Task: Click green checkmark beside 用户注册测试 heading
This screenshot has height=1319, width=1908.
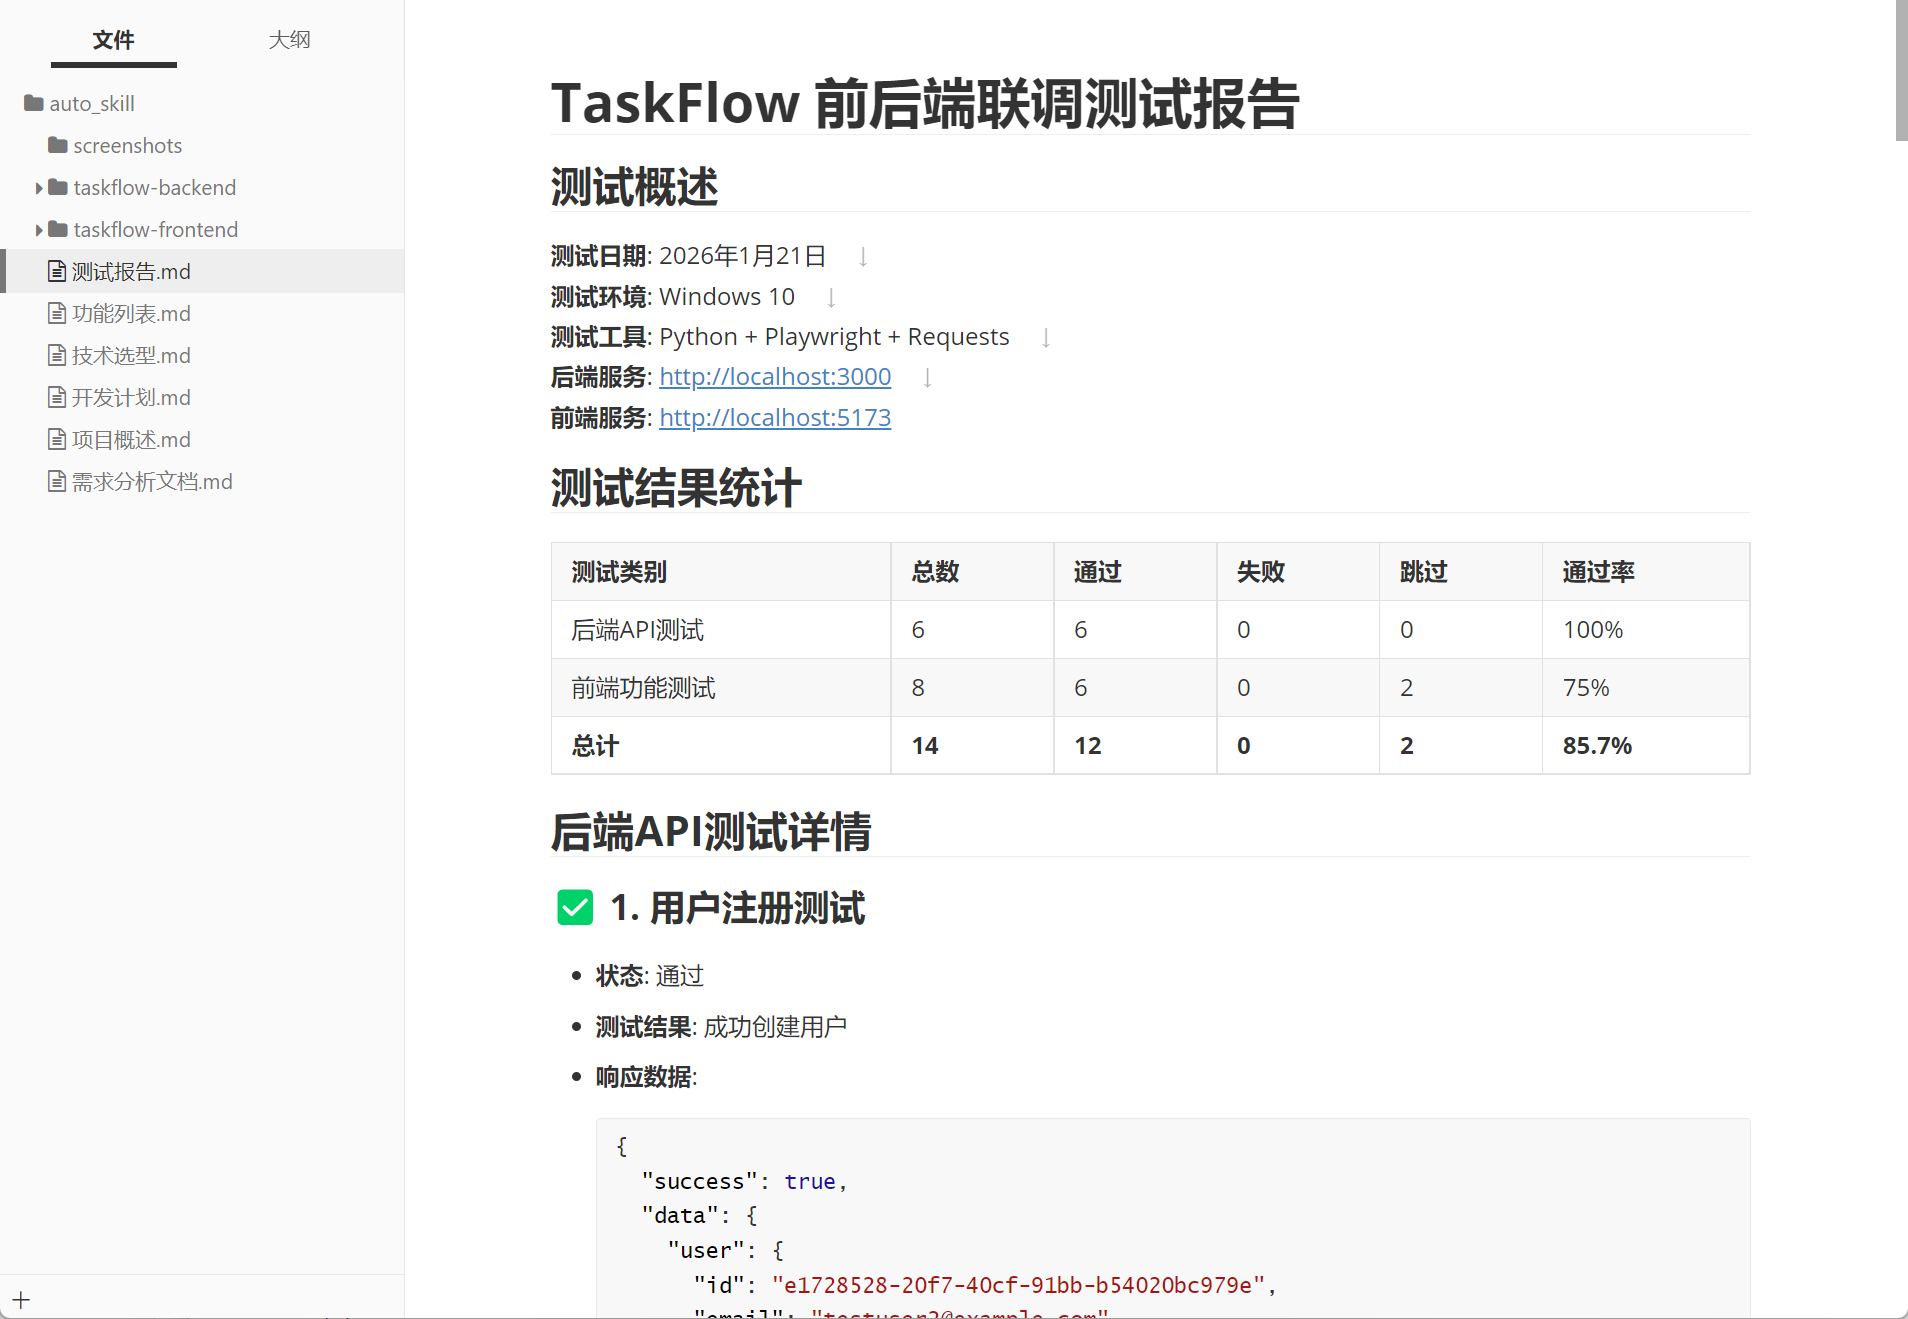Action: (x=575, y=908)
